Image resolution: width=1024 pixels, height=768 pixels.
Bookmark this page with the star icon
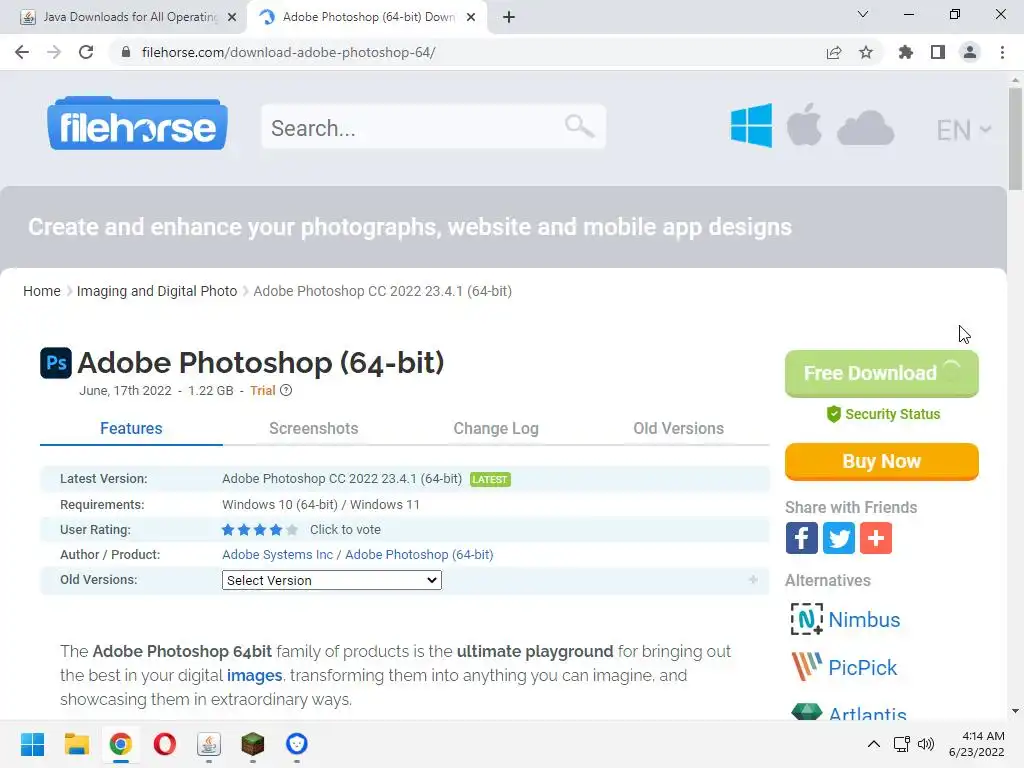point(866,52)
